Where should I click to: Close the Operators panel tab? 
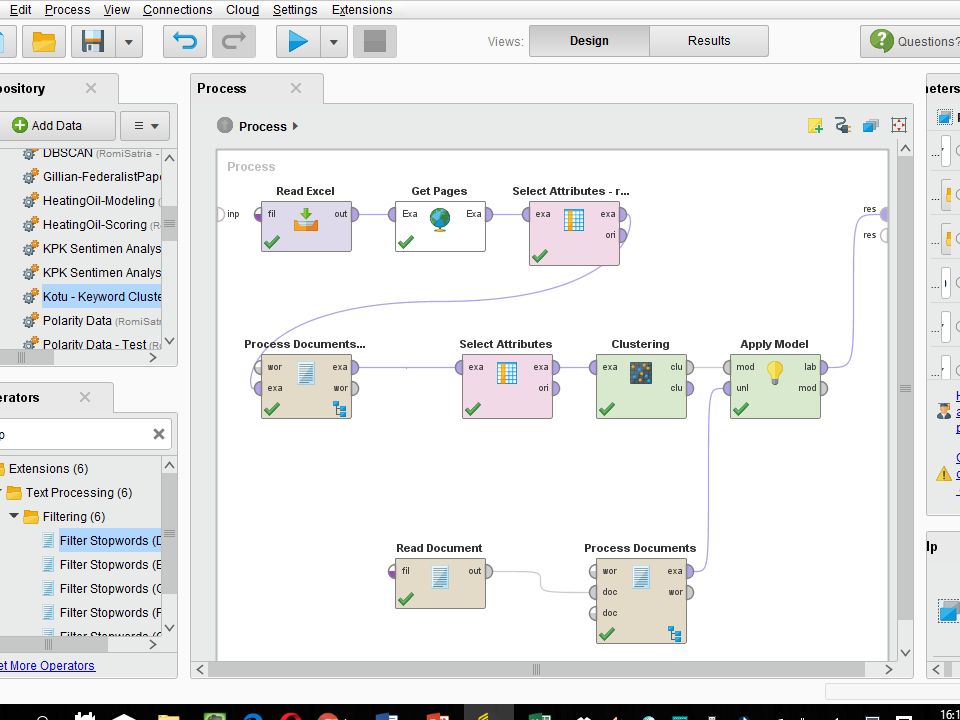[x=84, y=397]
